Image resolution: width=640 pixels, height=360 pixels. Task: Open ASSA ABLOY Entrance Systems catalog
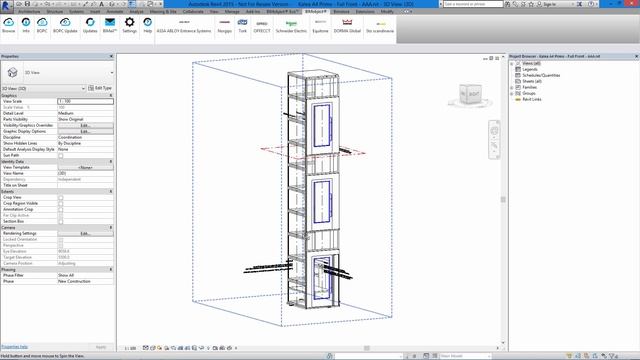184,26
